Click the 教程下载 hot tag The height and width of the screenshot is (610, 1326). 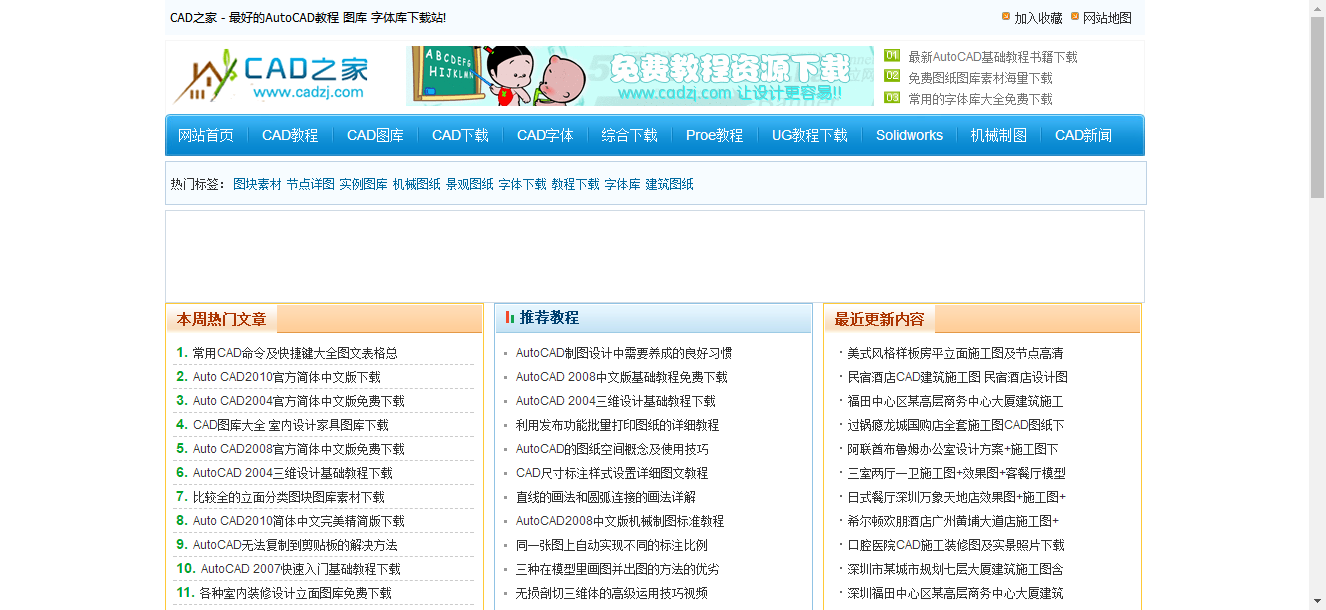(x=575, y=184)
